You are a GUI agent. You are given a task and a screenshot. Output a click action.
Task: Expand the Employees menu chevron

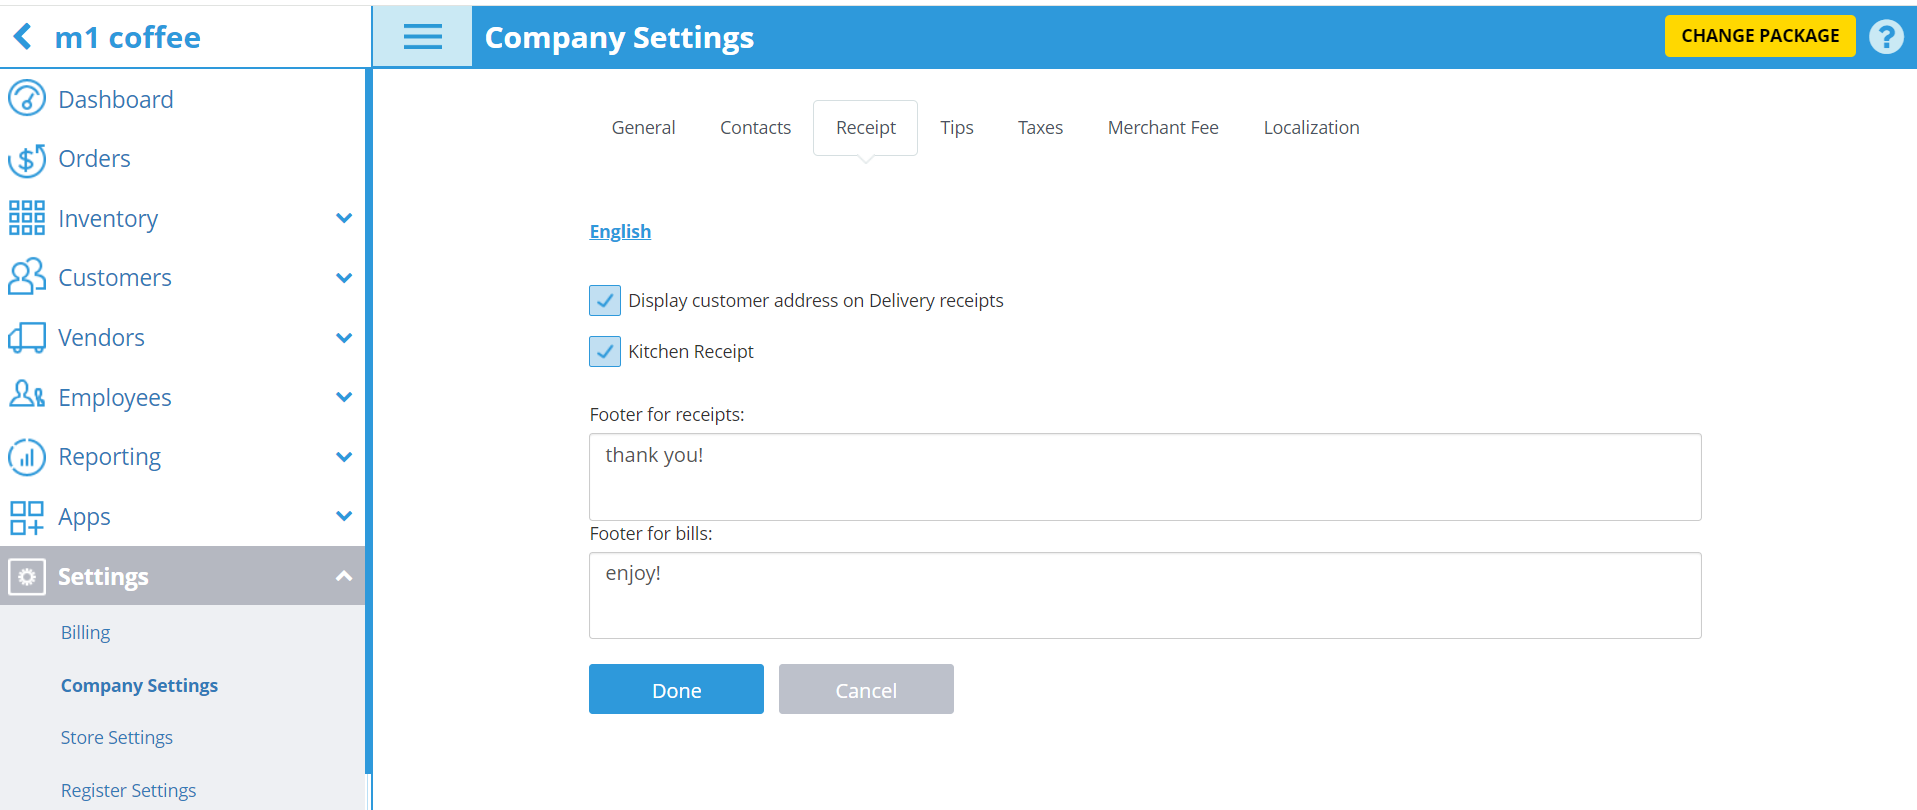(344, 397)
